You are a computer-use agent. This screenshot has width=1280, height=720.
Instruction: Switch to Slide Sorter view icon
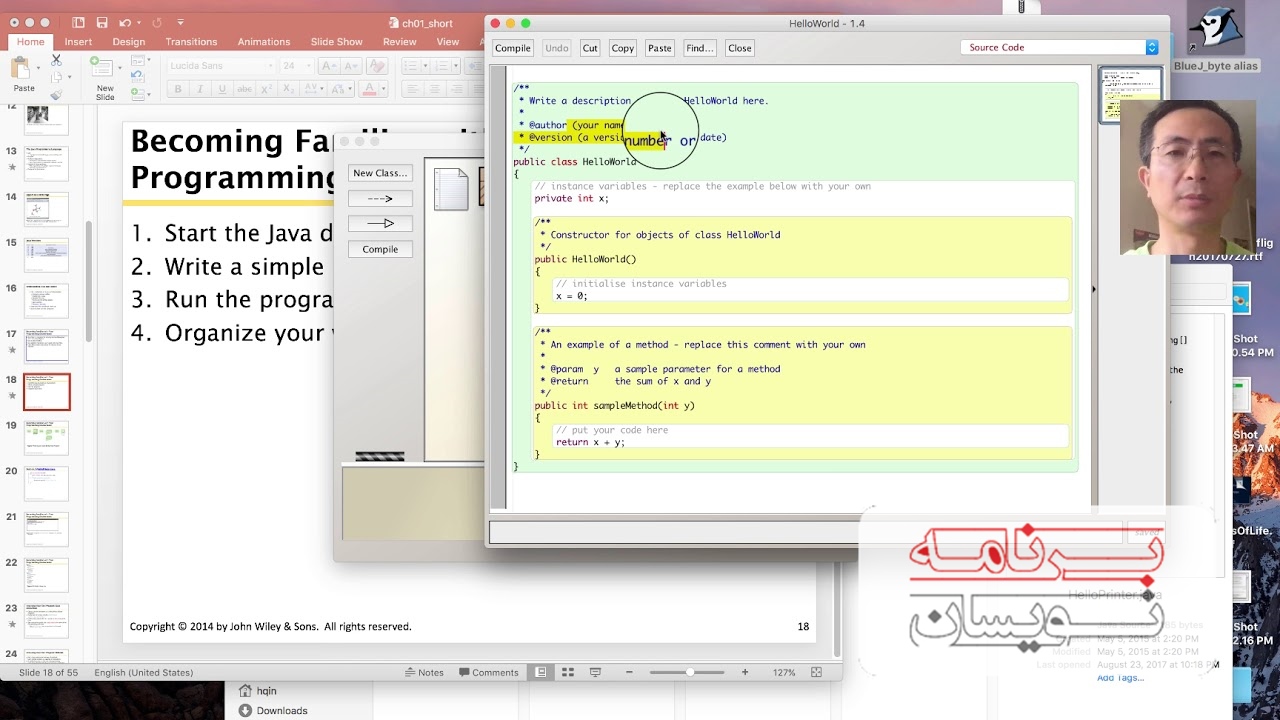(568, 672)
